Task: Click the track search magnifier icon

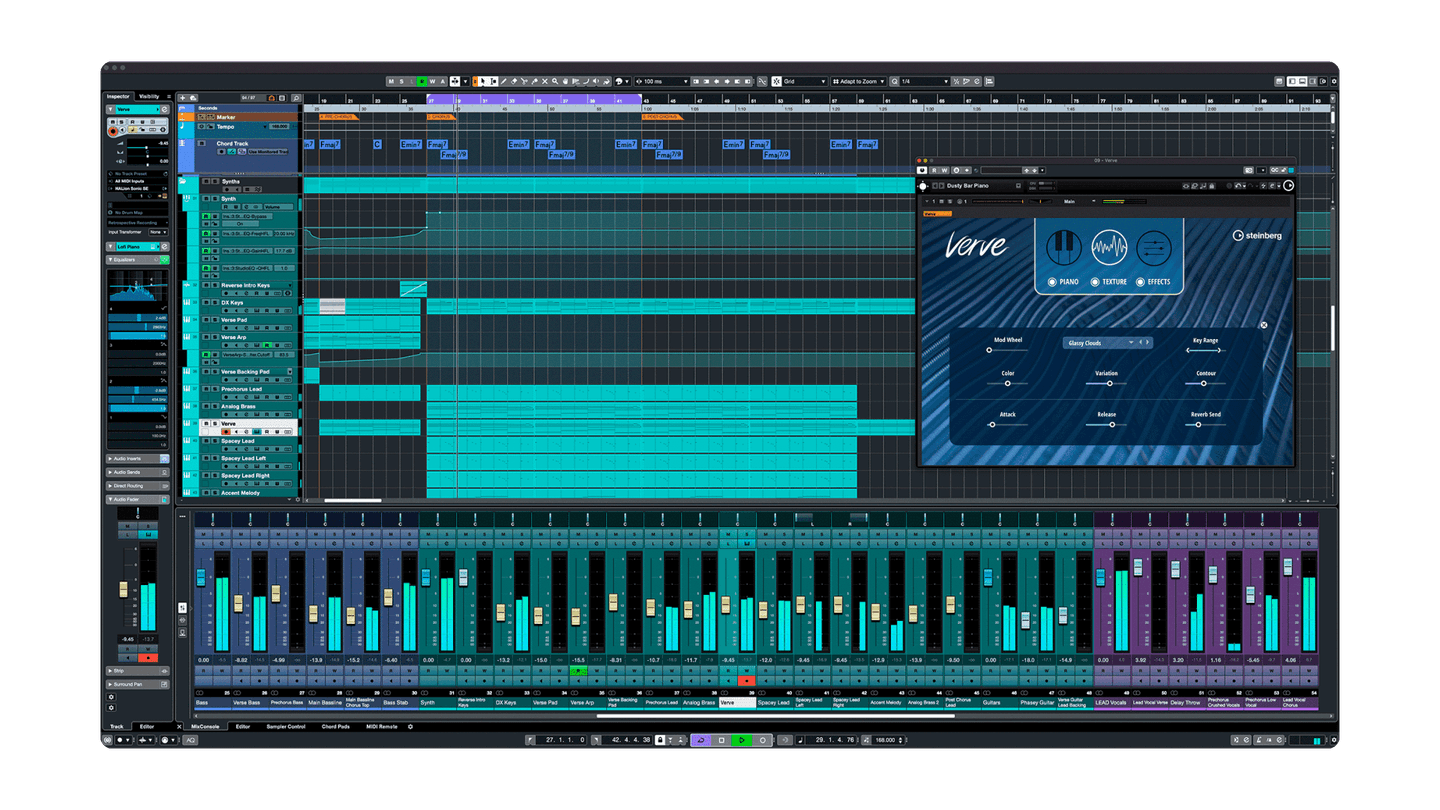Action: click(296, 98)
